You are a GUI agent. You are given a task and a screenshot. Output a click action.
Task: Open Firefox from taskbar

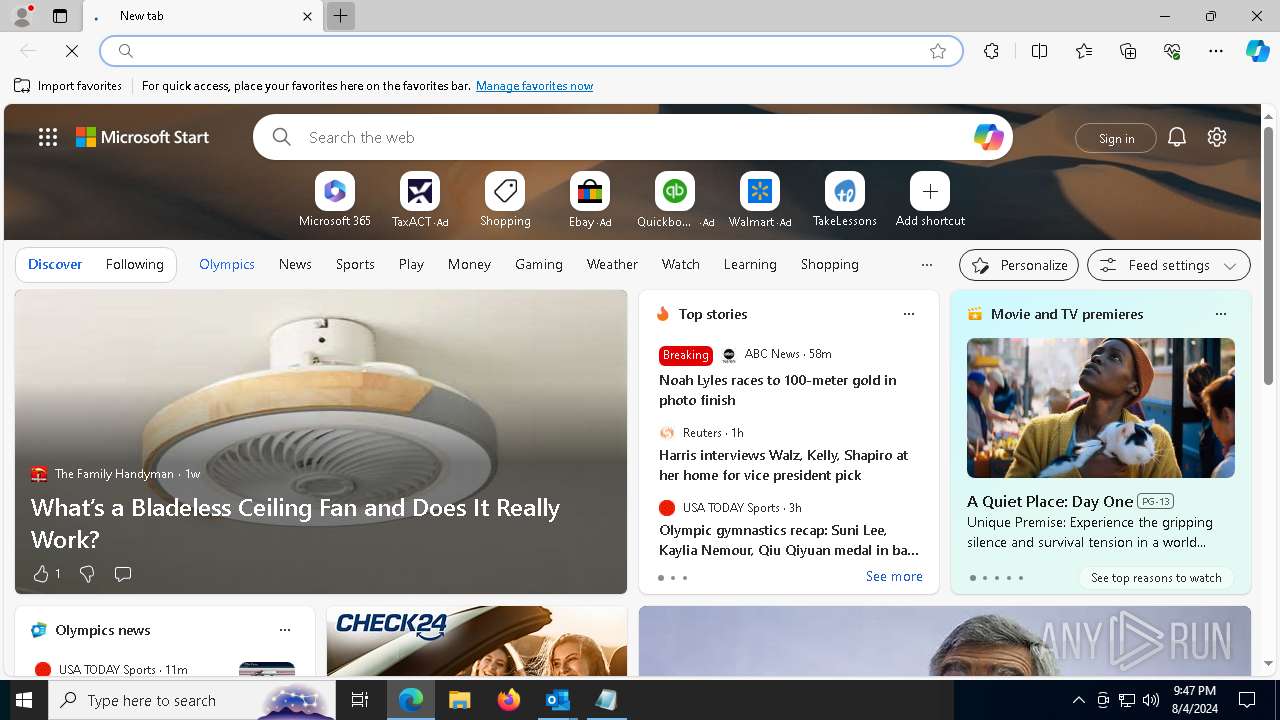point(509,700)
